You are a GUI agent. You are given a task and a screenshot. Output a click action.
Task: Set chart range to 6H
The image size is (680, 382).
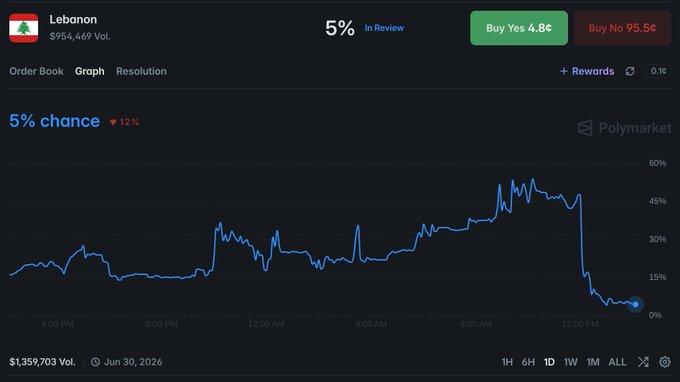tap(528, 362)
